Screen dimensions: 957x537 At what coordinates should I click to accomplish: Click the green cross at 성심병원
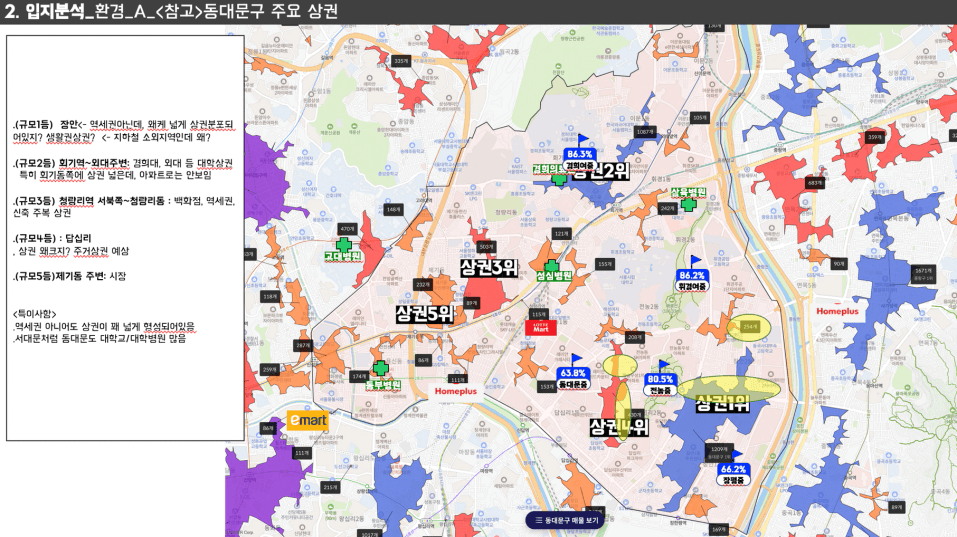tap(551, 264)
